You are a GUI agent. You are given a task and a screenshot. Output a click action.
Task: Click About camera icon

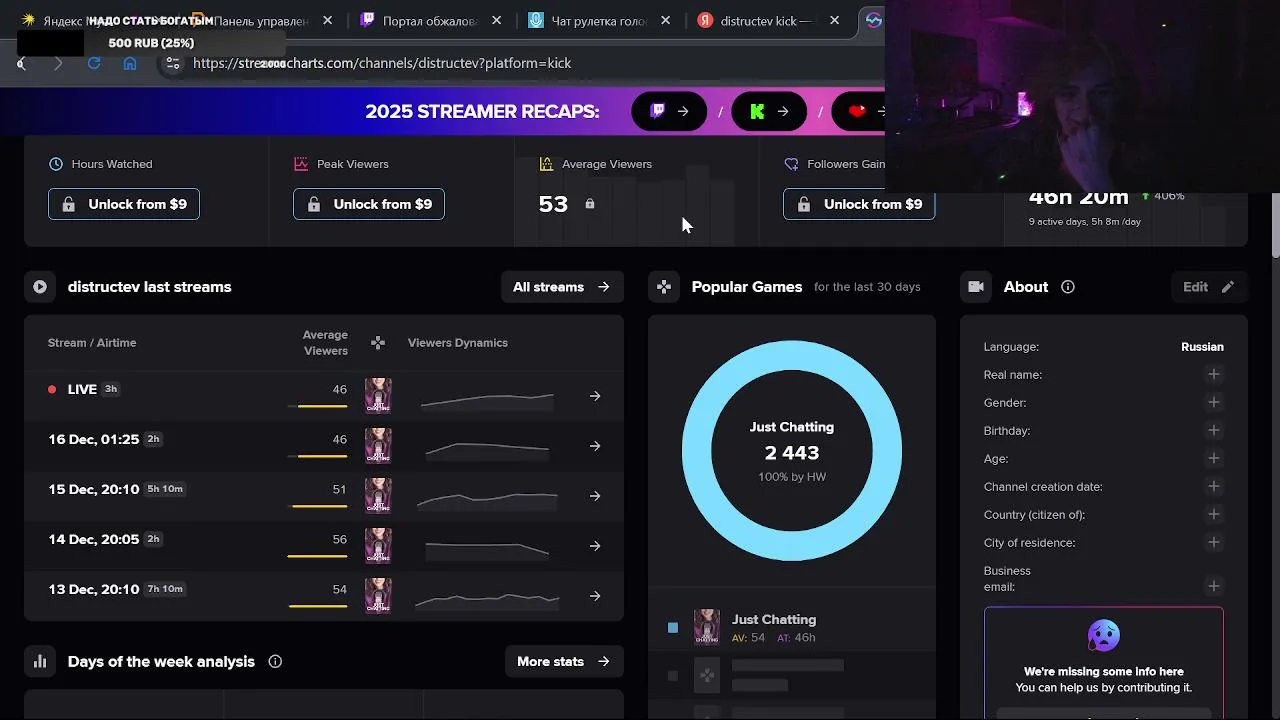(977, 287)
